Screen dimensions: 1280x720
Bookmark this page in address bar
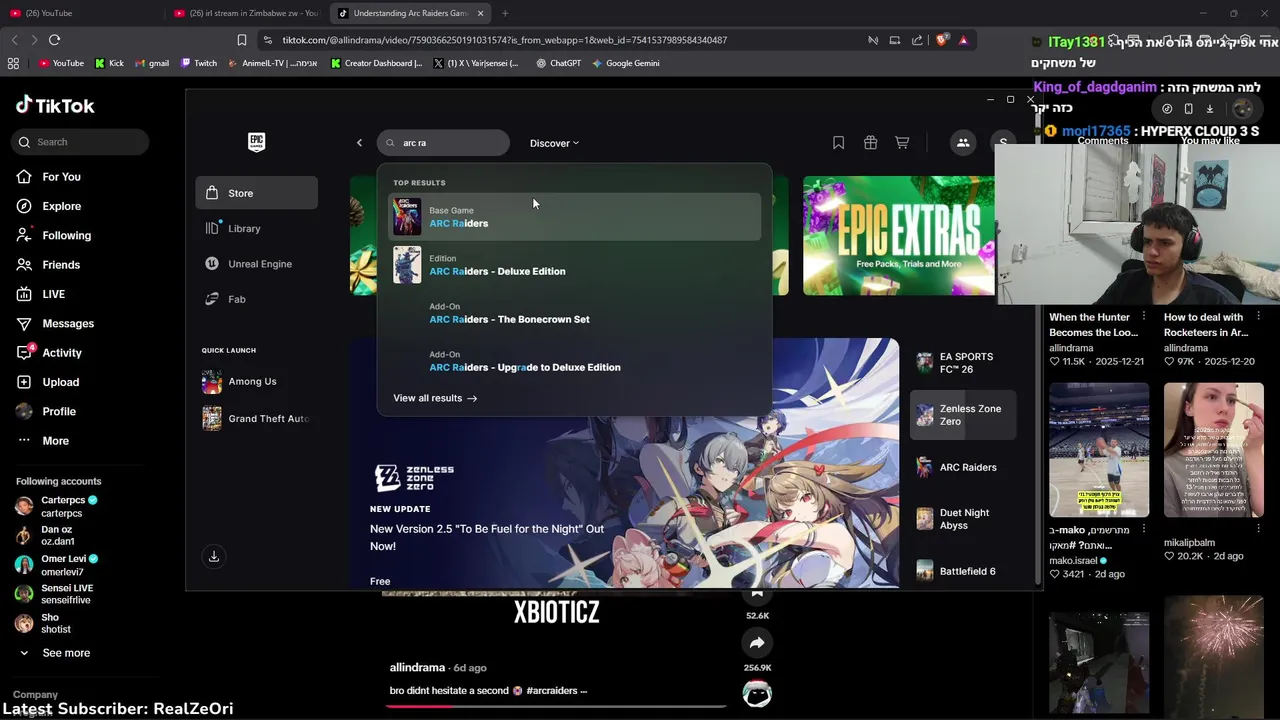coord(241,40)
